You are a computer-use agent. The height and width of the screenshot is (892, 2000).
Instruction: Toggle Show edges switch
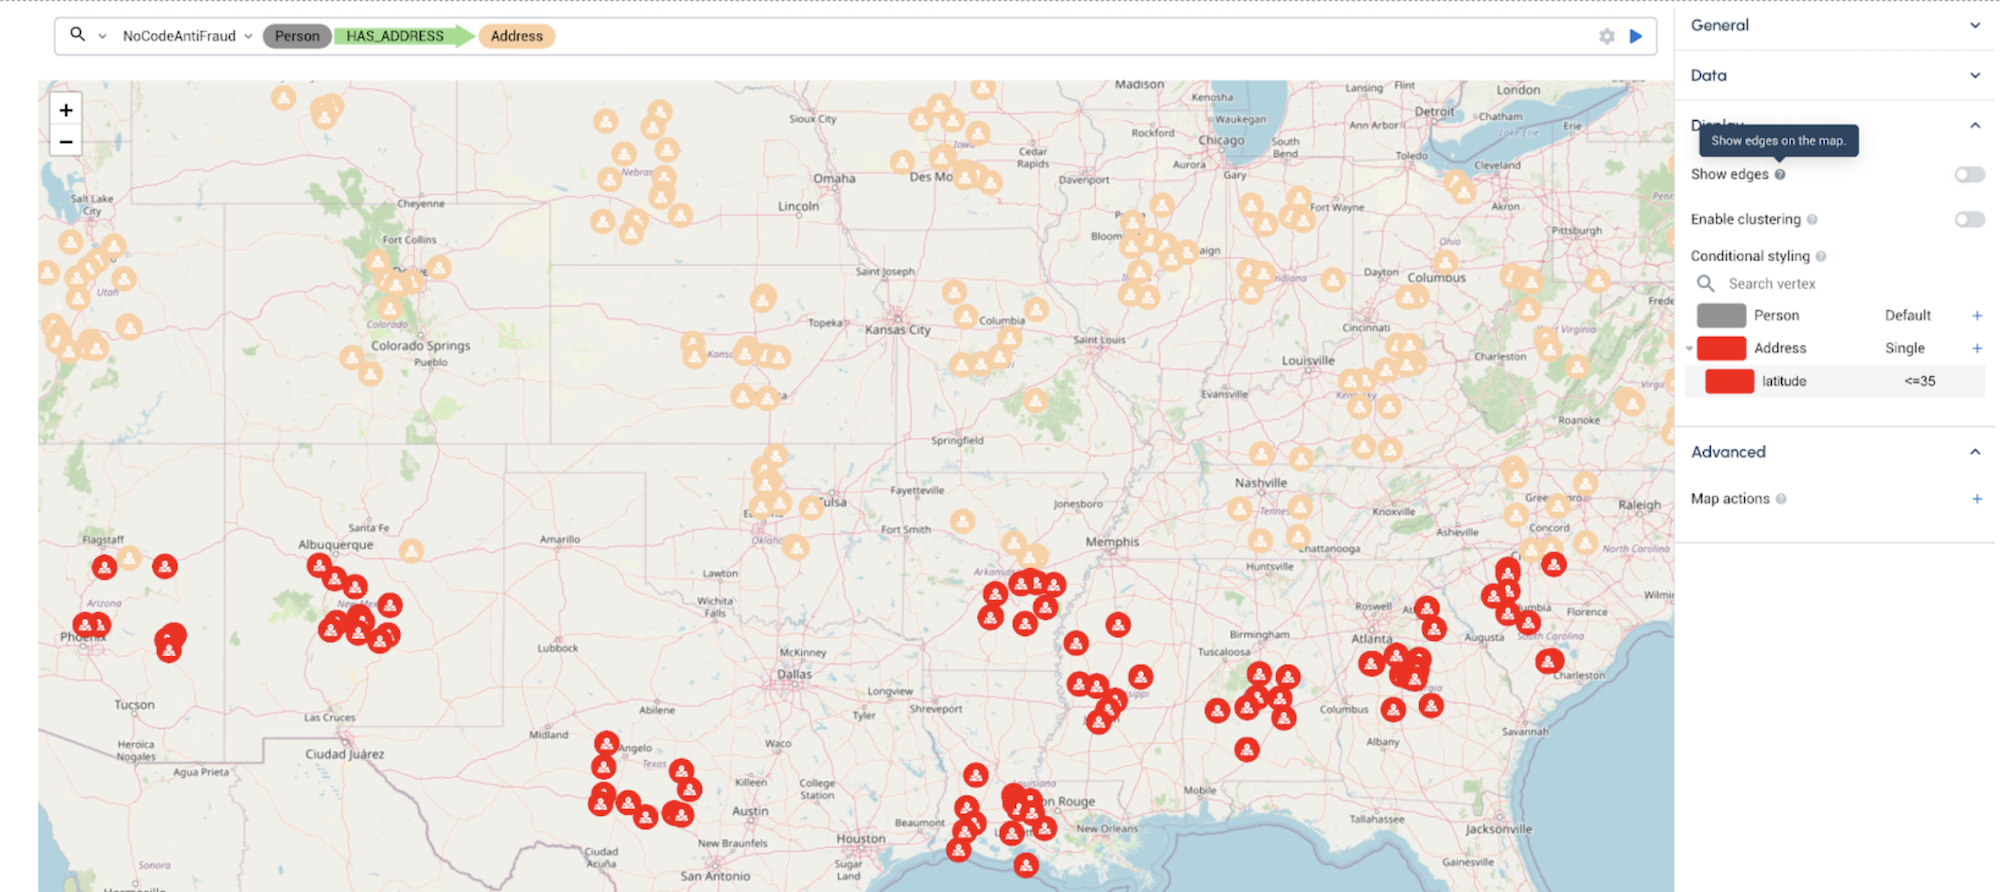[x=1969, y=175]
